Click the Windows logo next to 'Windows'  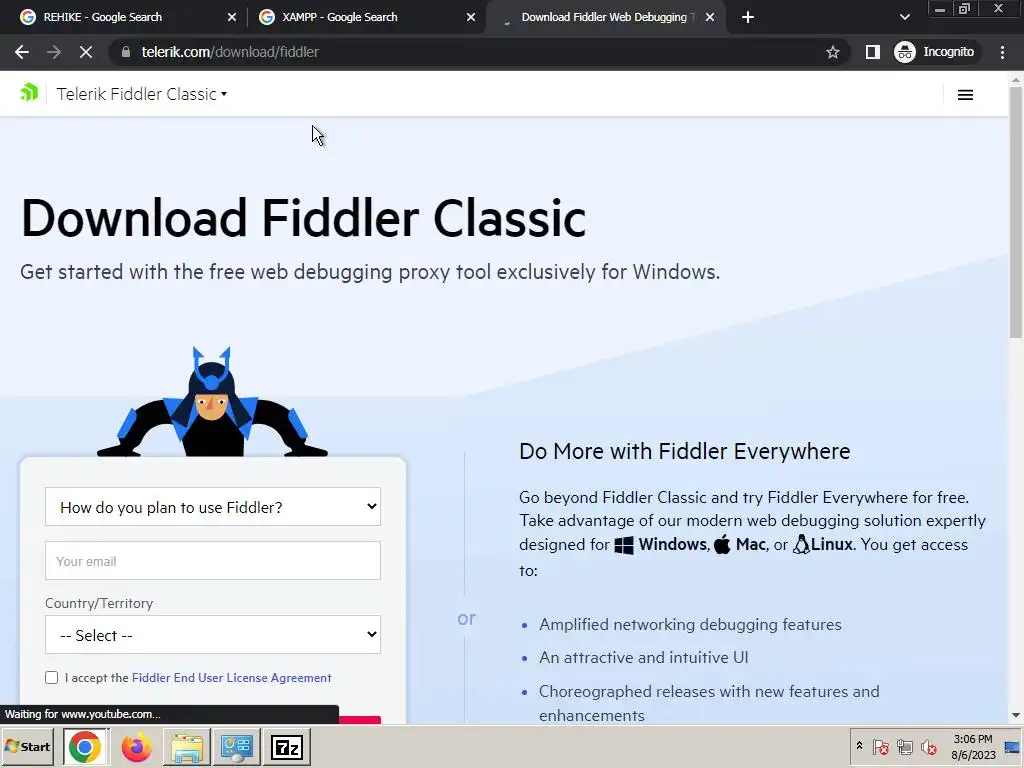(624, 545)
